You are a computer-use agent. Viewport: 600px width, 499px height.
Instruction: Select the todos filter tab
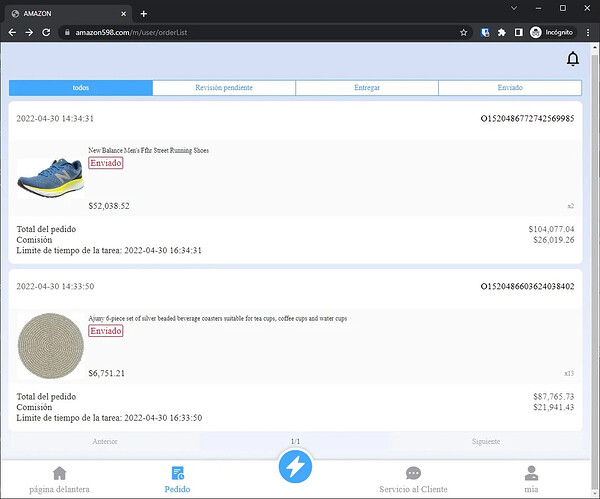coord(81,88)
